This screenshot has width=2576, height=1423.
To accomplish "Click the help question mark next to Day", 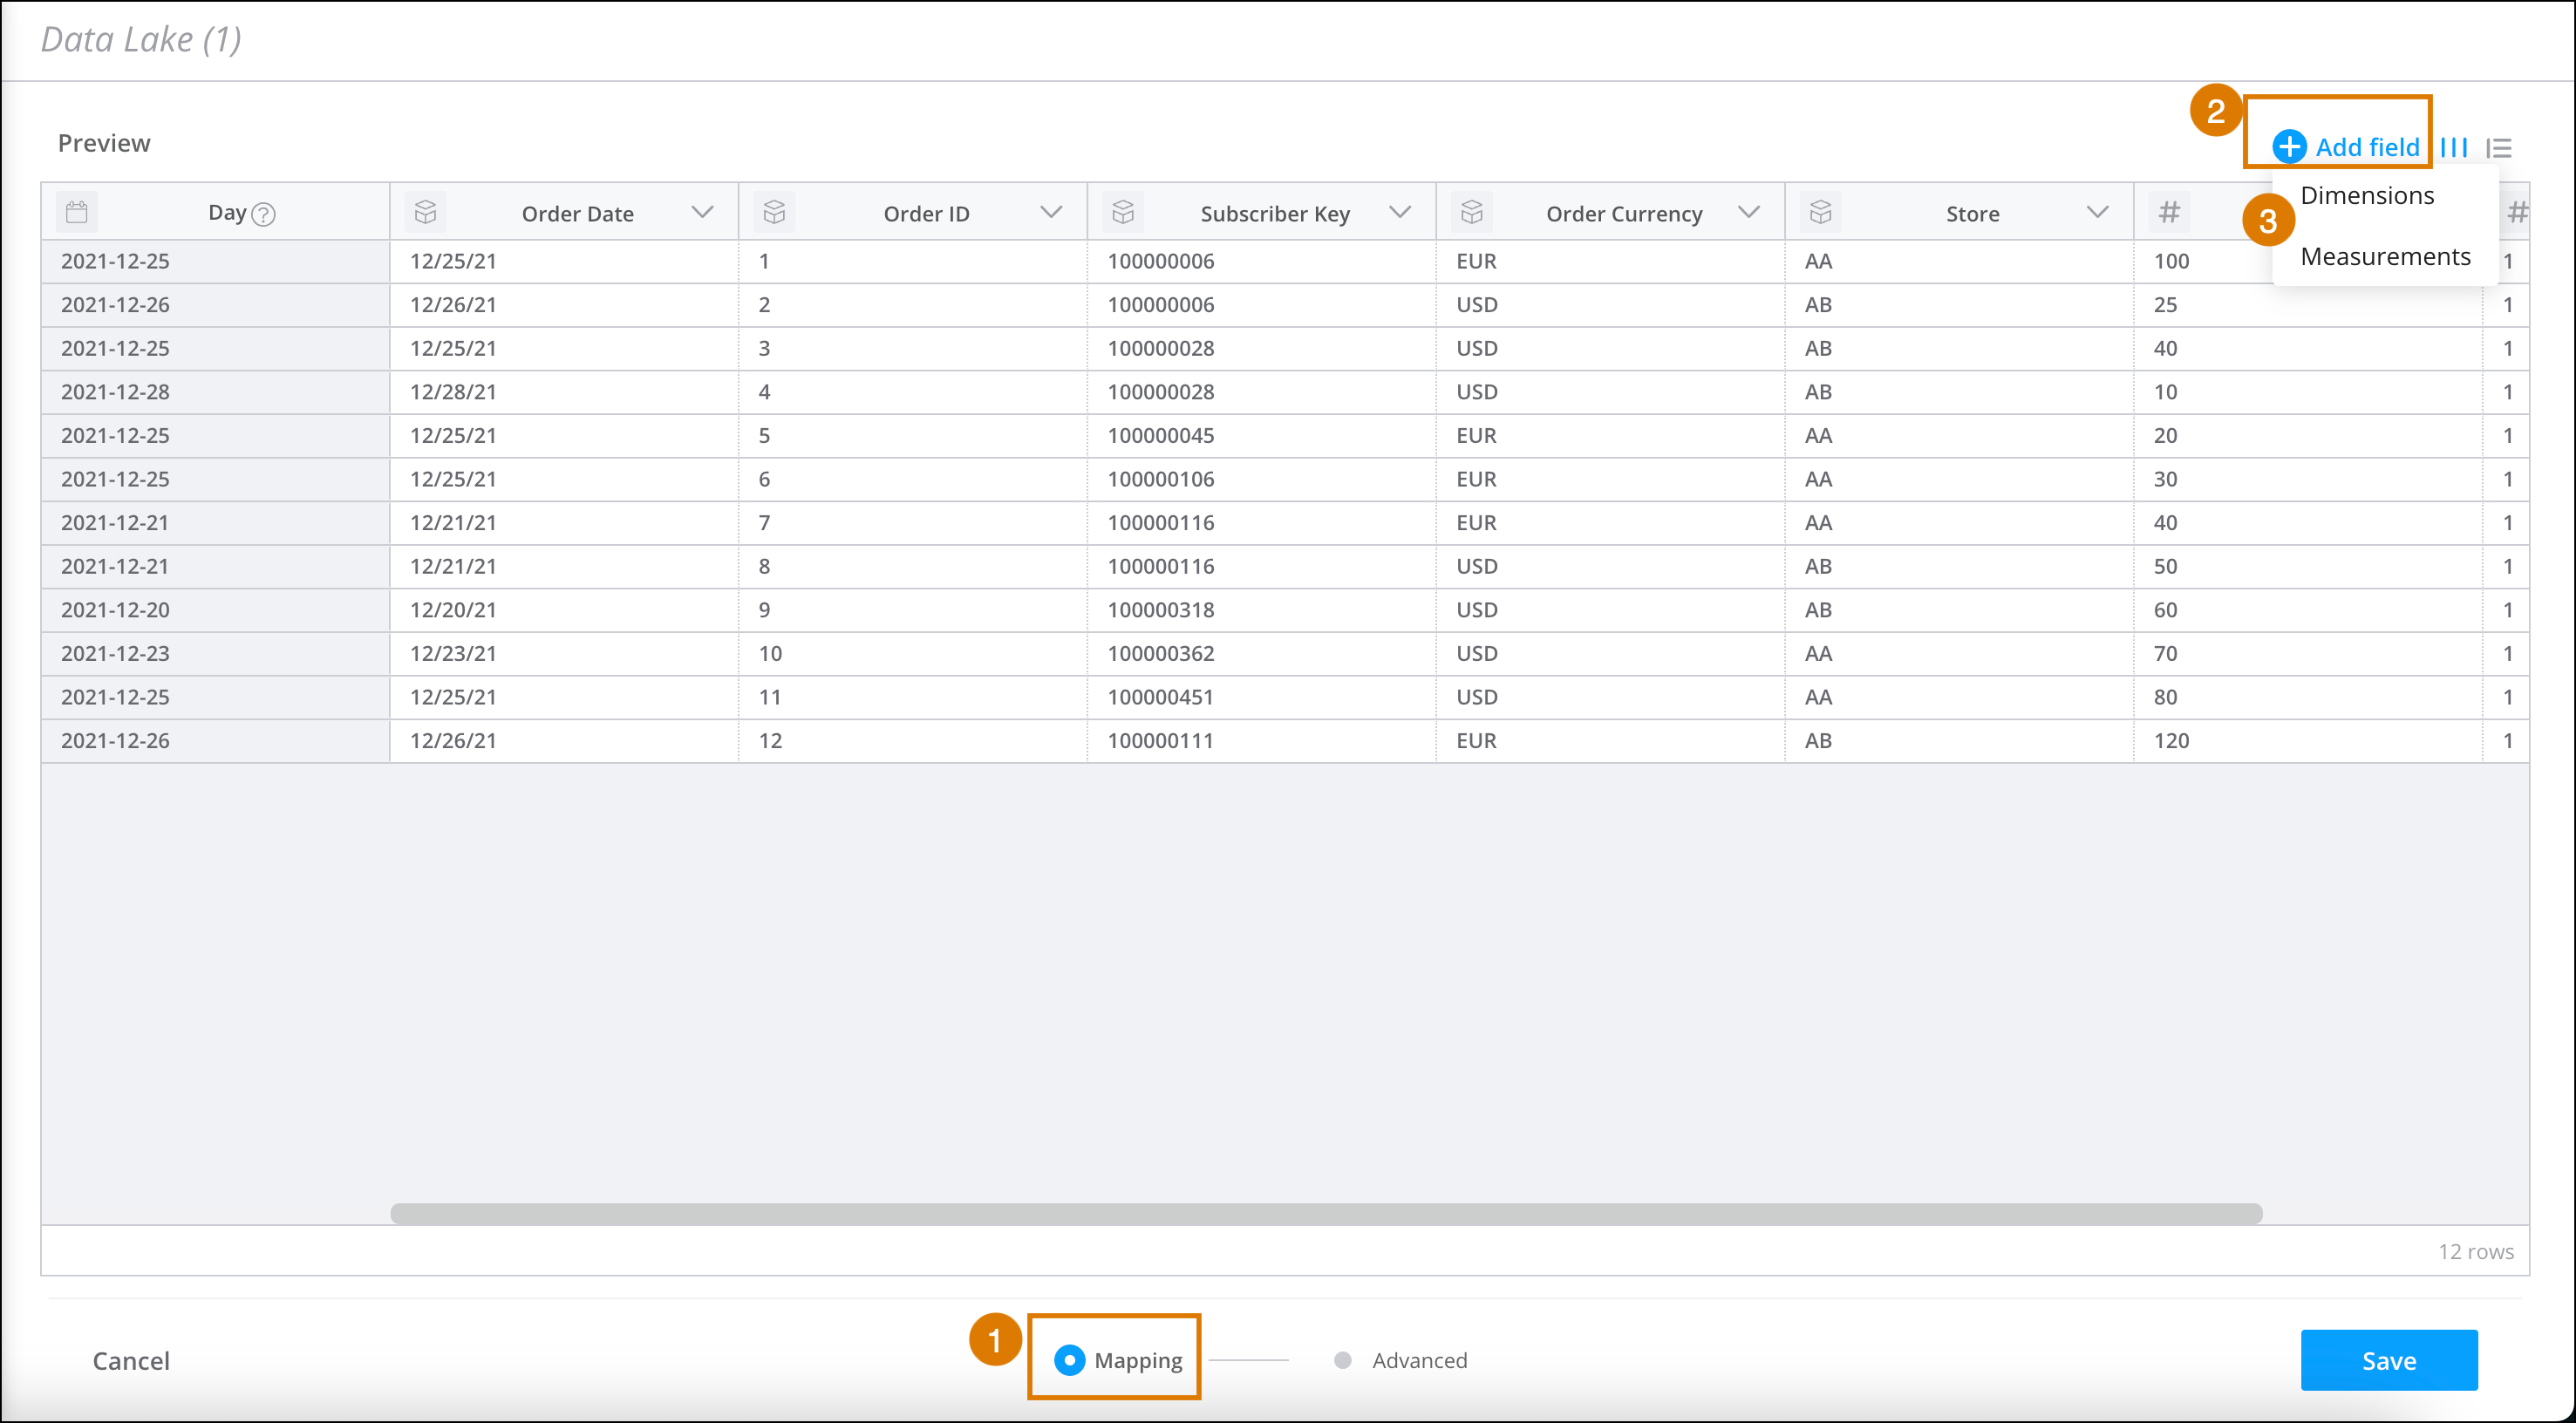I will pyautogui.click(x=264, y=214).
